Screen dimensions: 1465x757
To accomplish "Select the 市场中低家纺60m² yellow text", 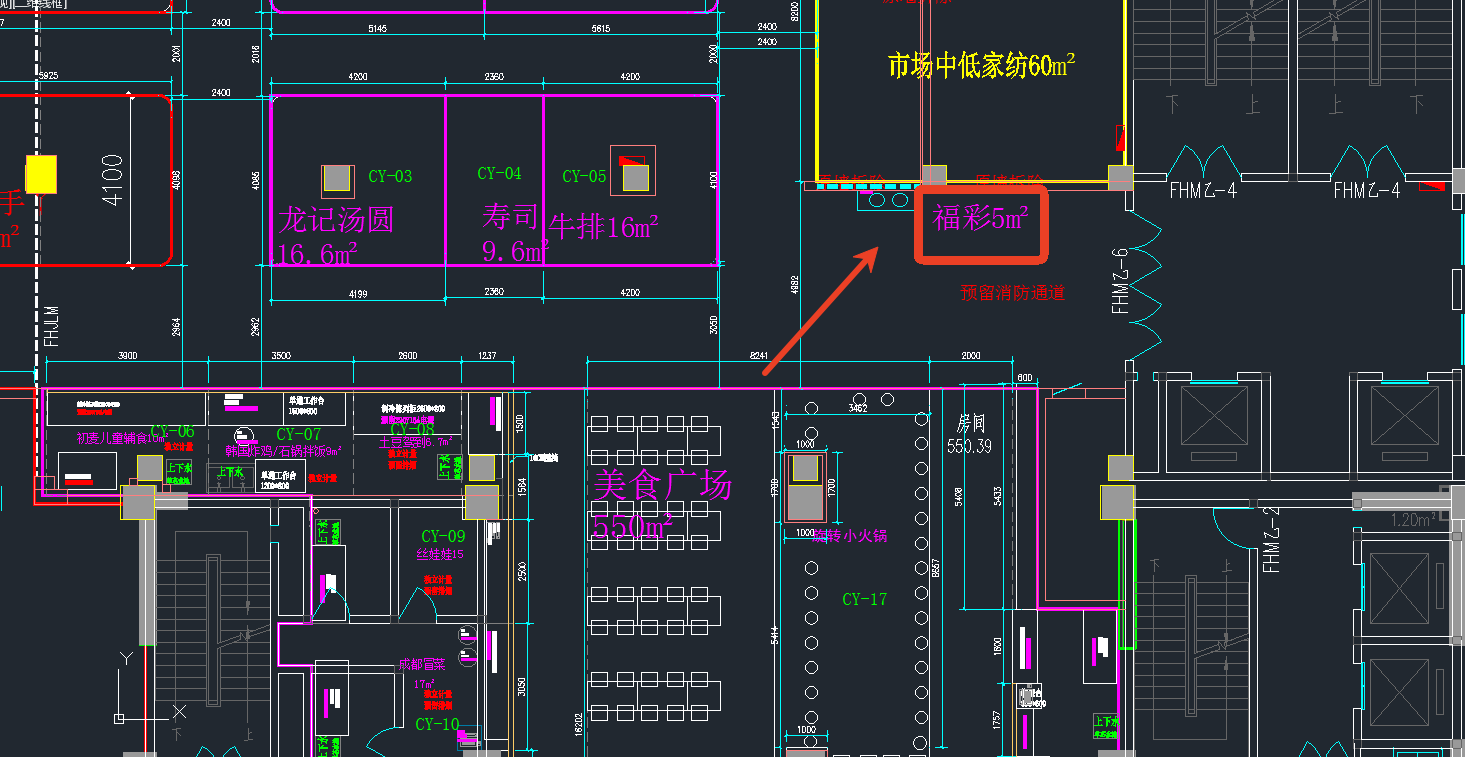I will (980, 66).
